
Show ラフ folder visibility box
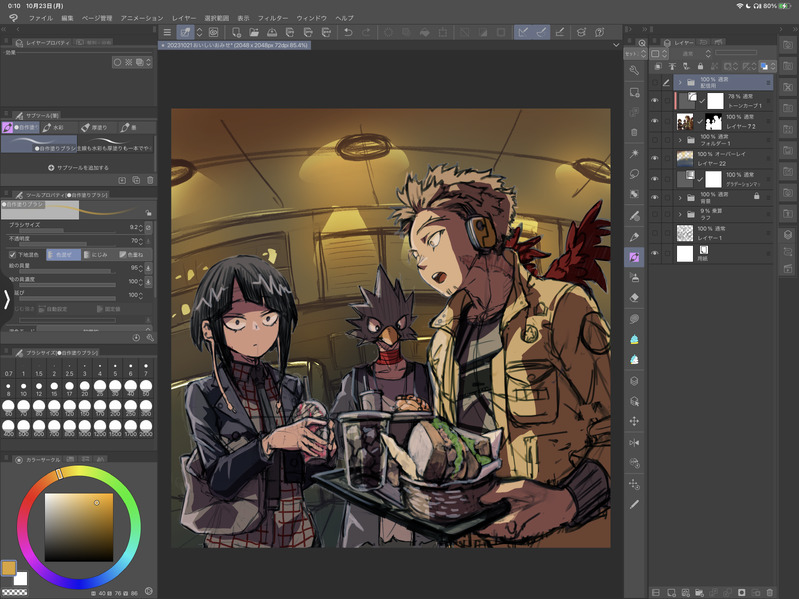click(x=655, y=214)
